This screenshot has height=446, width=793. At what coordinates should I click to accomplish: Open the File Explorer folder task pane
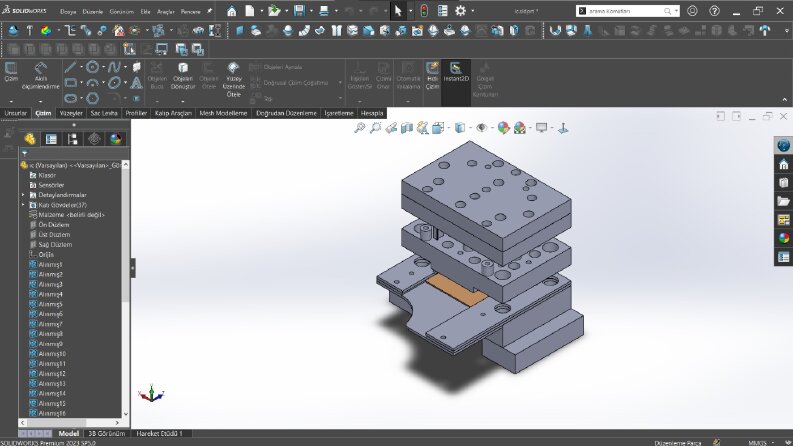click(783, 201)
